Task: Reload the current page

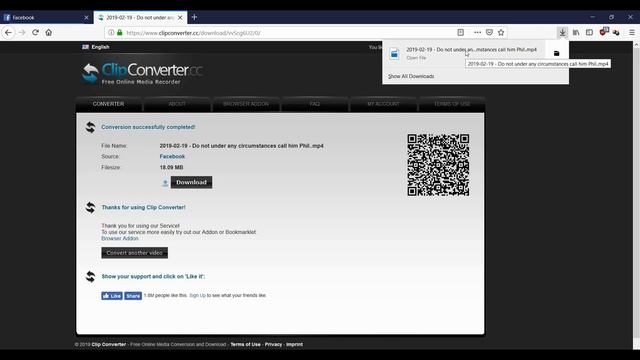Action: click(x=36, y=32)
